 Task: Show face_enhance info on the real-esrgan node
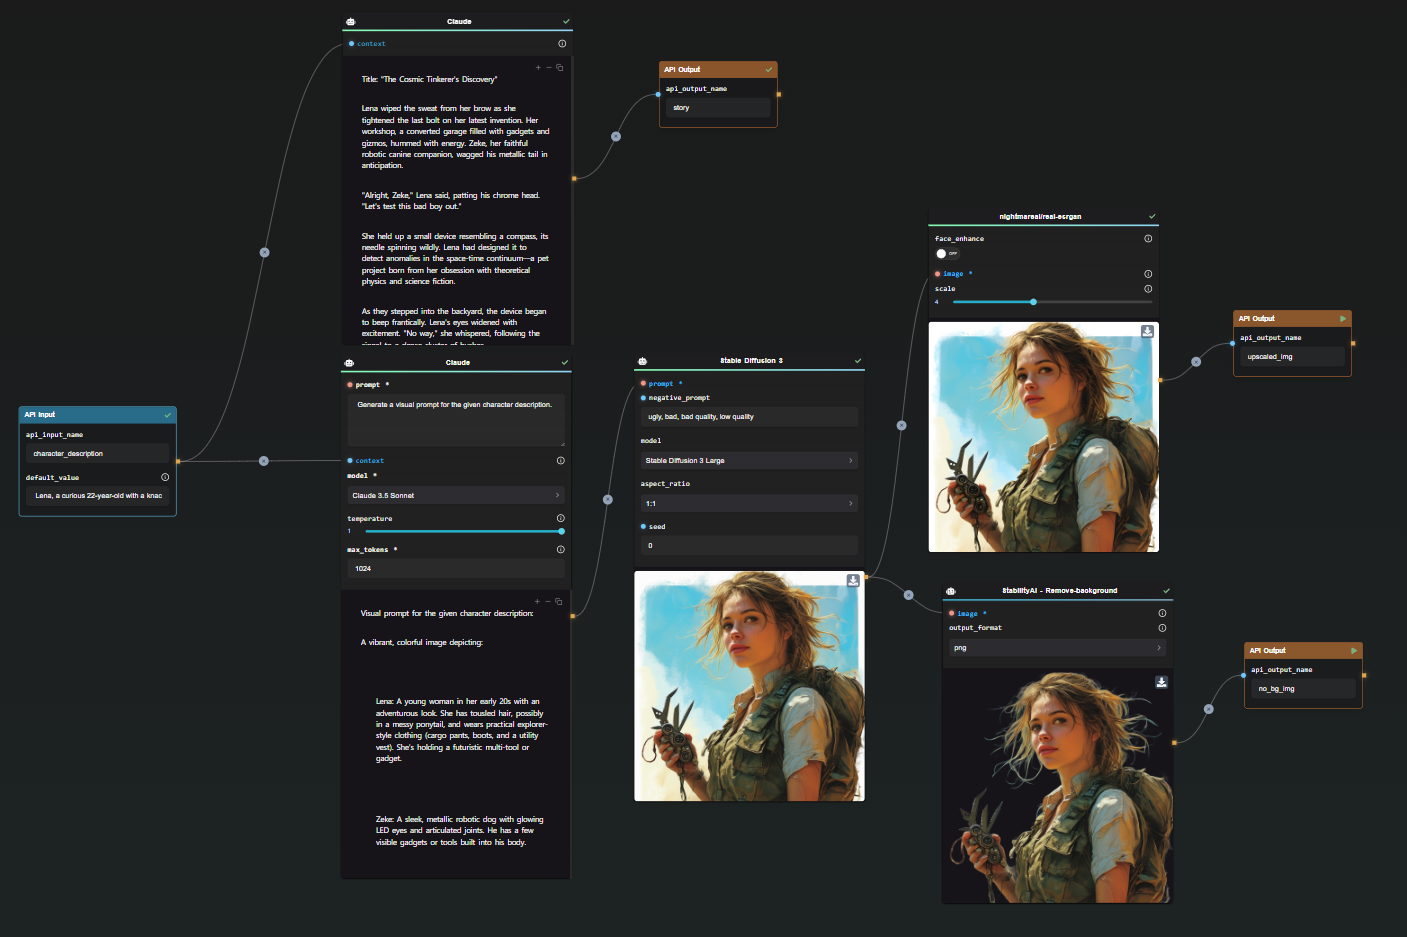click(x=1148, y=238)
